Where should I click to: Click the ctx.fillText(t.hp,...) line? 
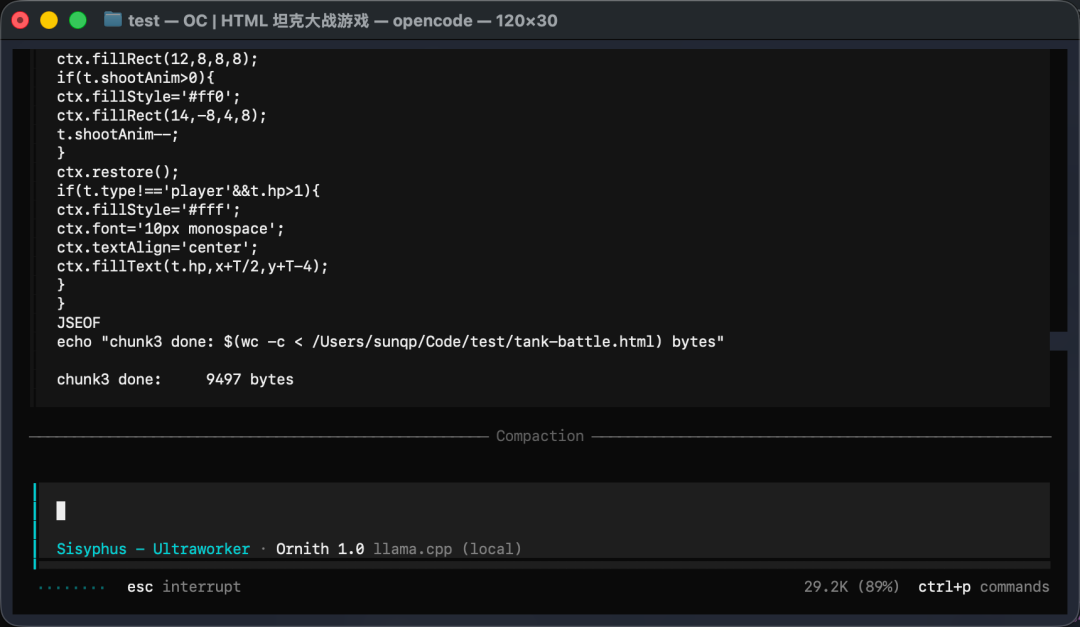192,266
